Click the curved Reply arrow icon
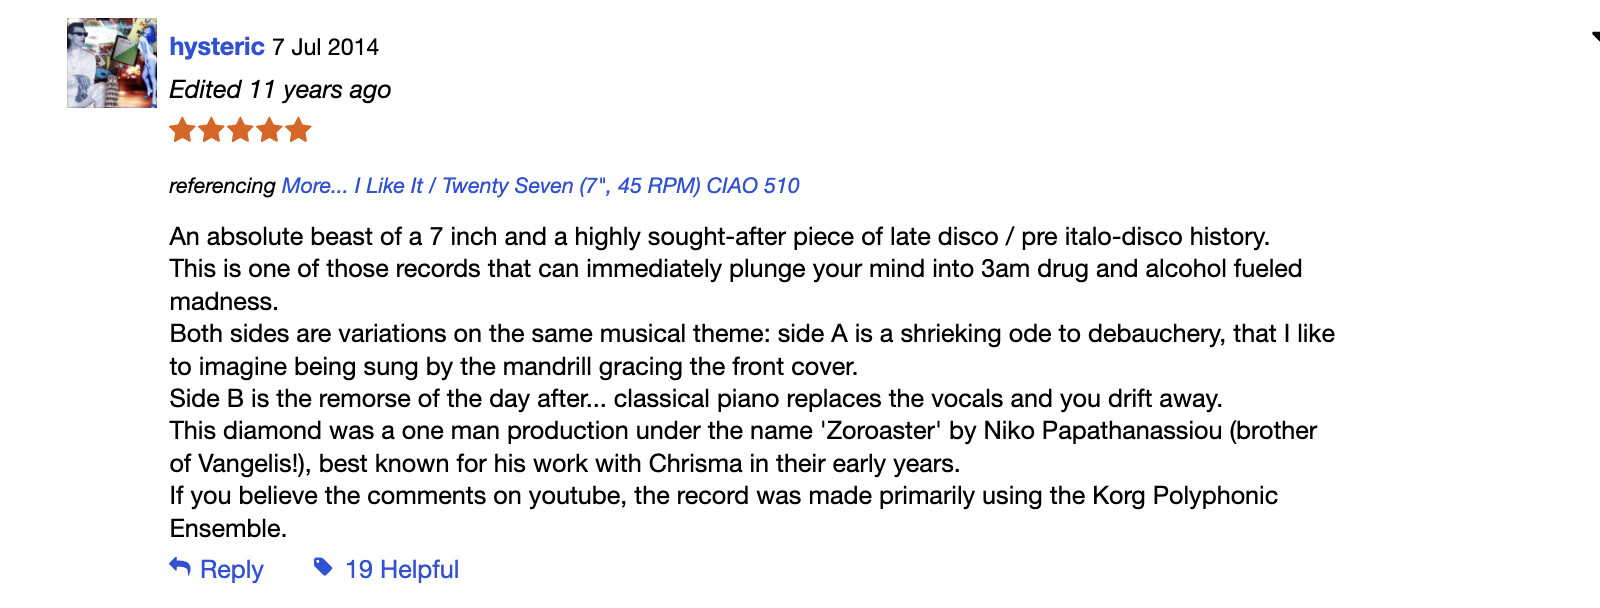This screenshot has width=1600, height=608. 180,567
